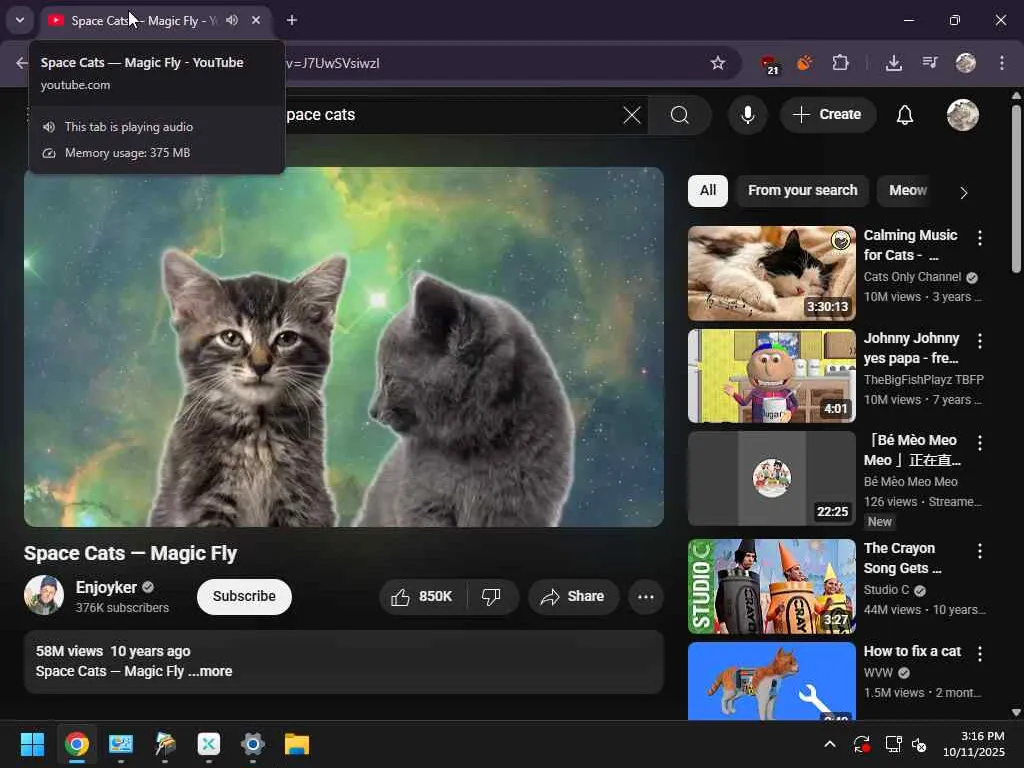Open the Enjoyker channel name link

(x=106, y=587)
